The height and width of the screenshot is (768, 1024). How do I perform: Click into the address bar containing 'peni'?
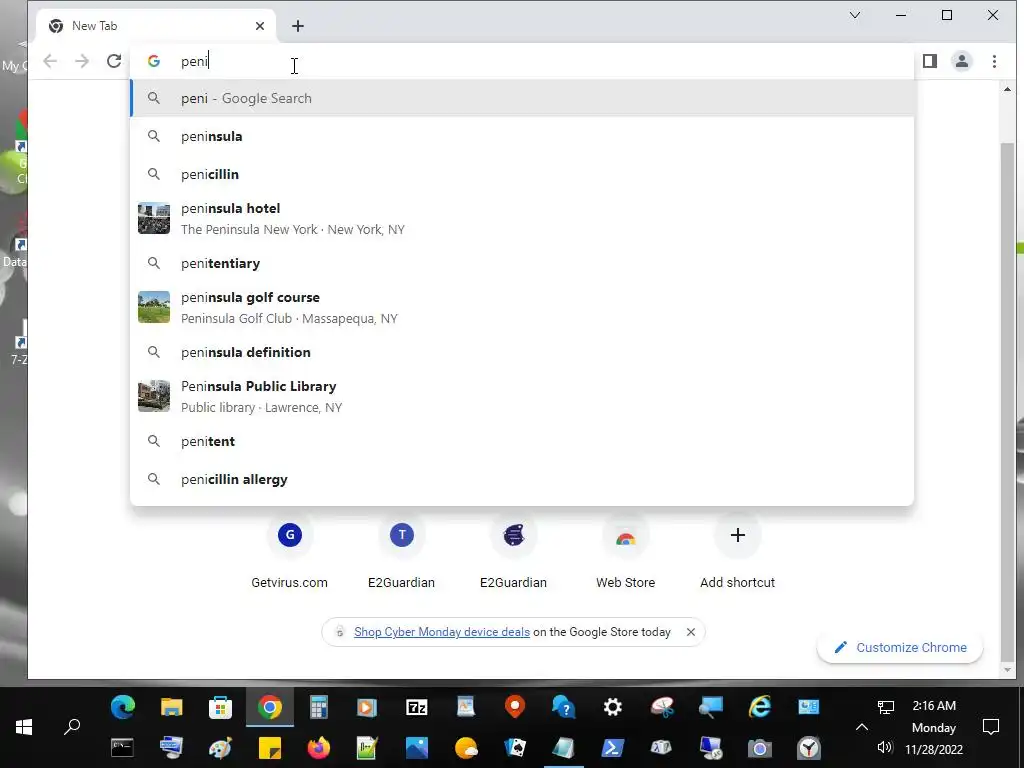tap(522, 61)
